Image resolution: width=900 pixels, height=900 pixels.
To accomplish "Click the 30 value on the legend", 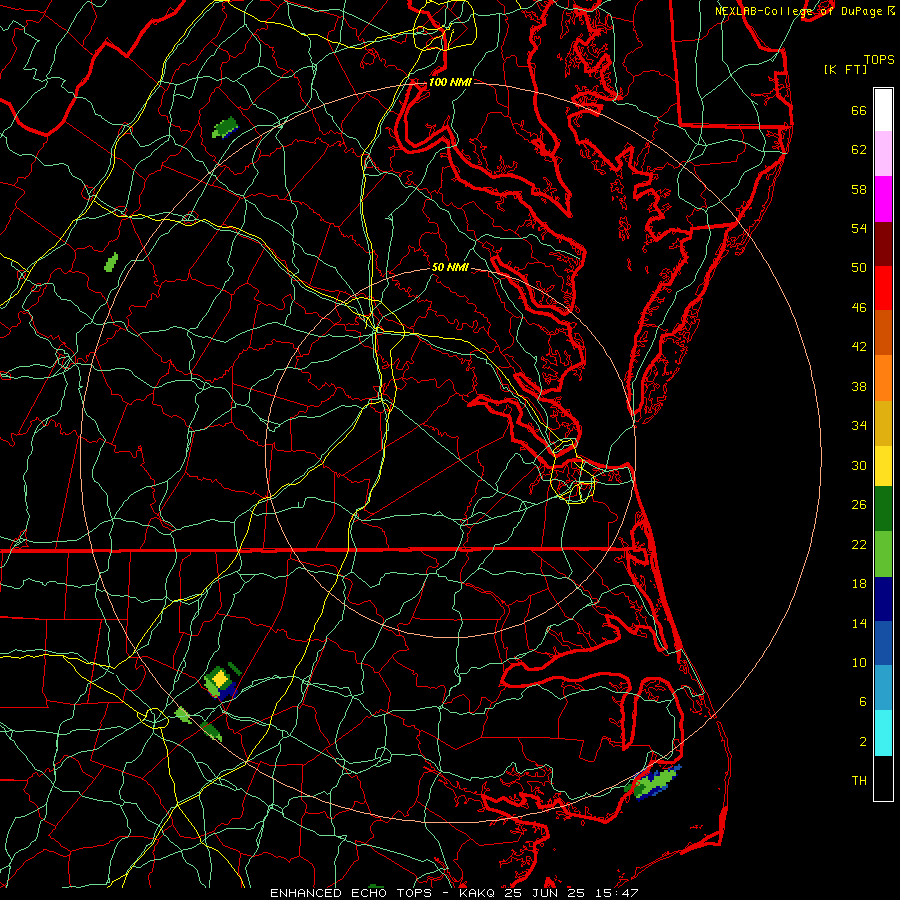I will pos(859,465).
